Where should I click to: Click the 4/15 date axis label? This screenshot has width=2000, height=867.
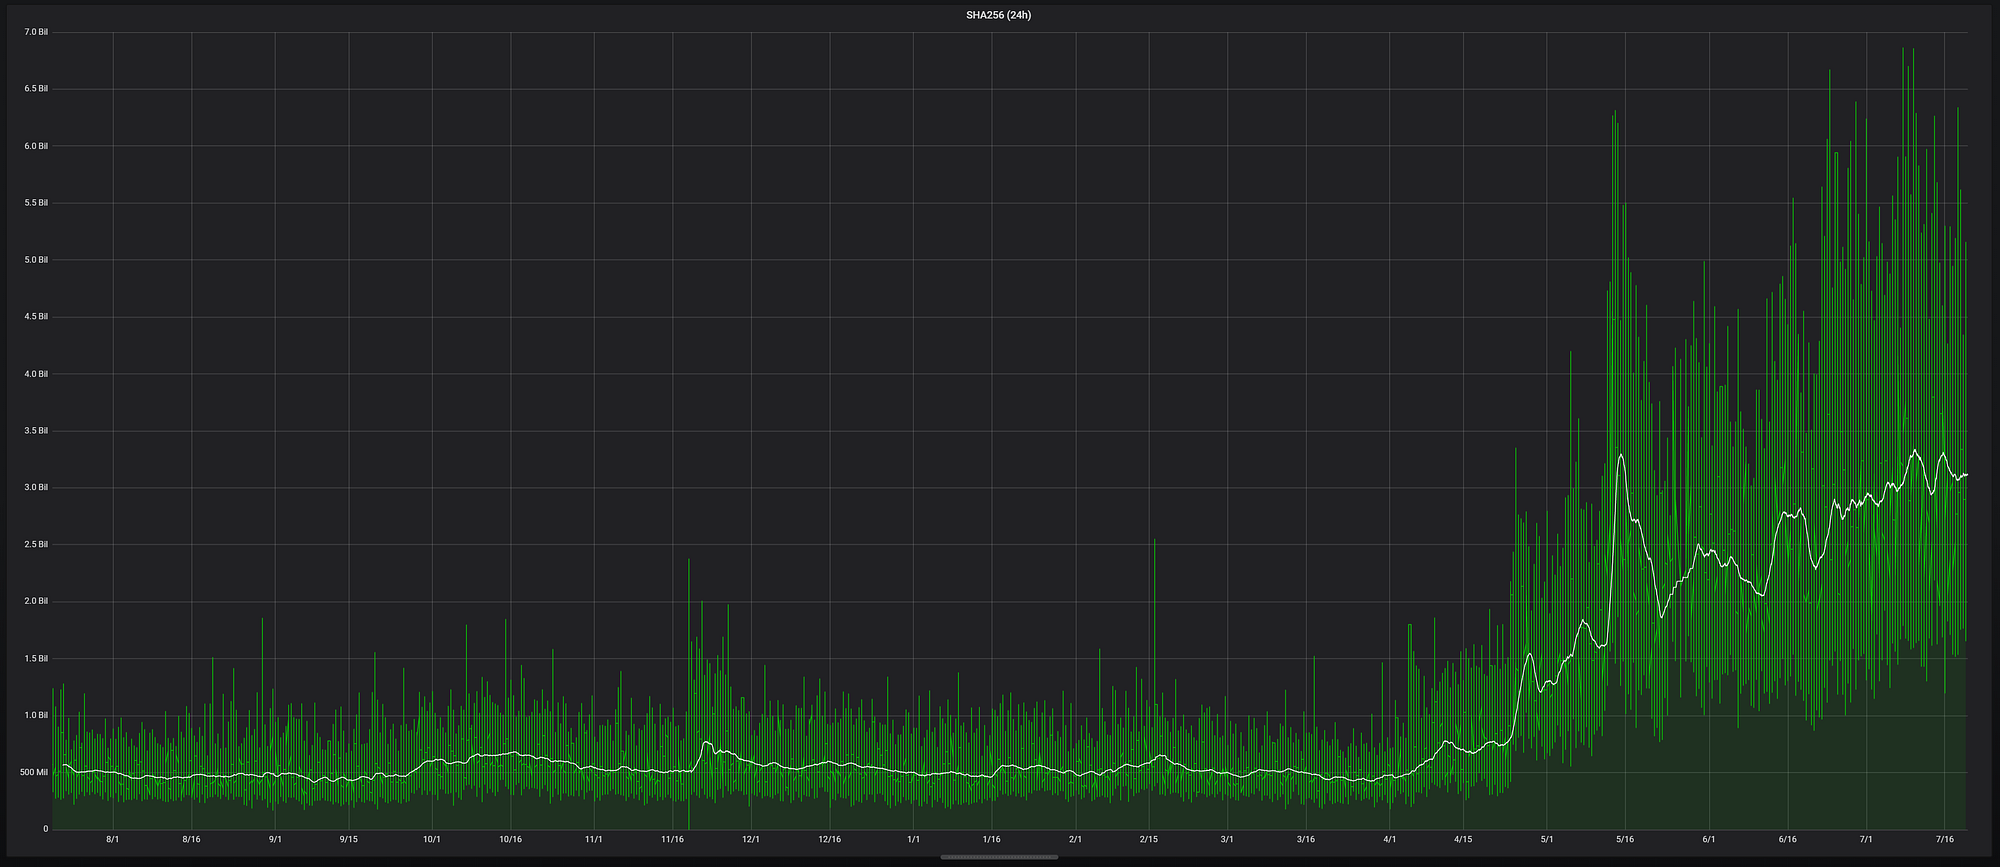pyautogui.click(x=1463, y=839)
